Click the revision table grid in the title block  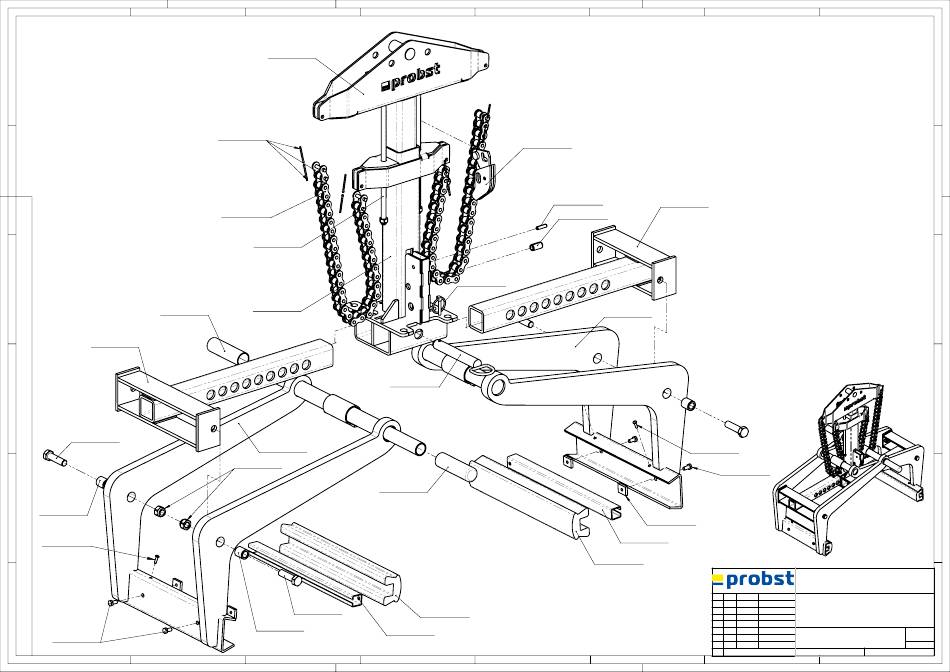754,625
